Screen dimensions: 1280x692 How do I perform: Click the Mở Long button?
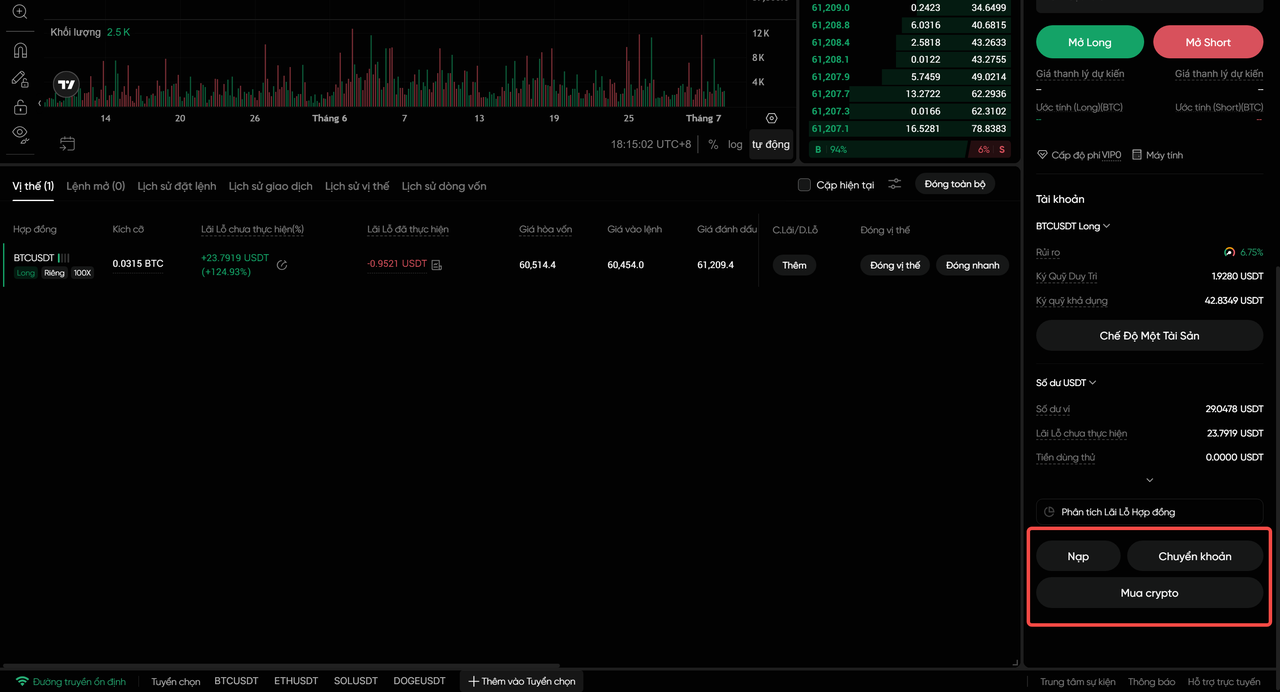1089,42
